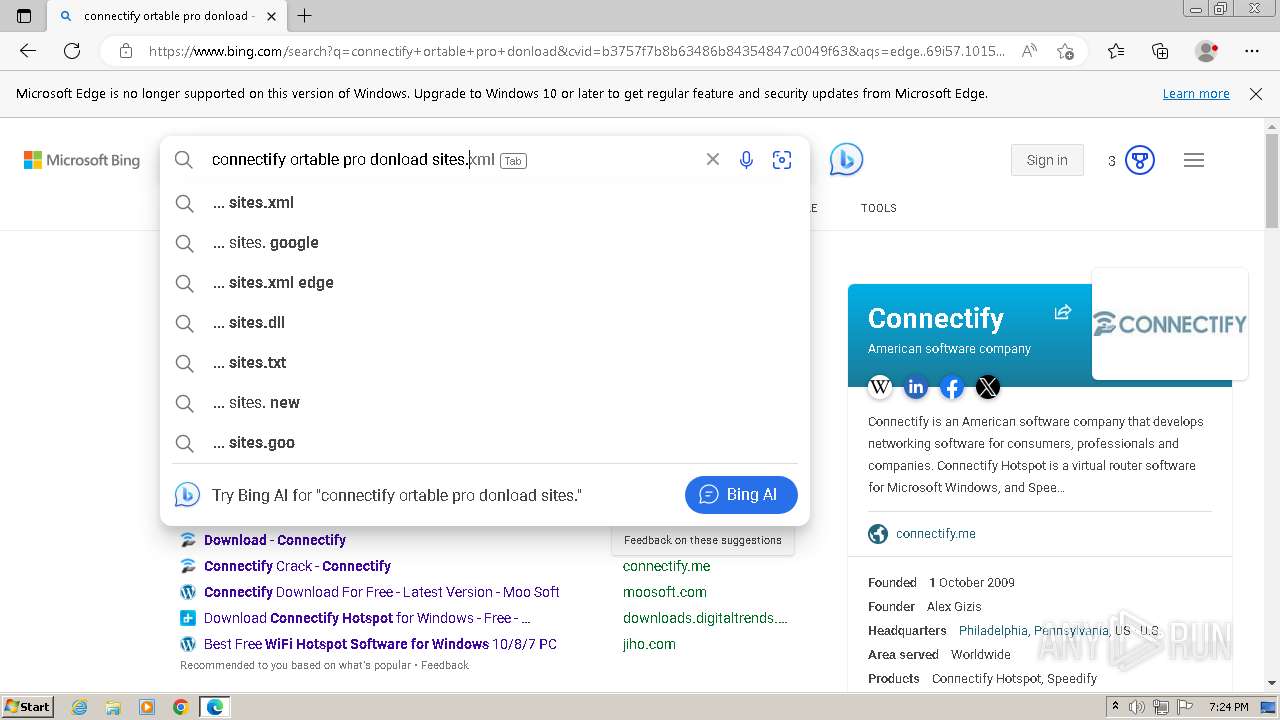Viewport: 1280px width, 720px height.
Task: Open the connectify.me website link
Action: [x=935, y=534]
